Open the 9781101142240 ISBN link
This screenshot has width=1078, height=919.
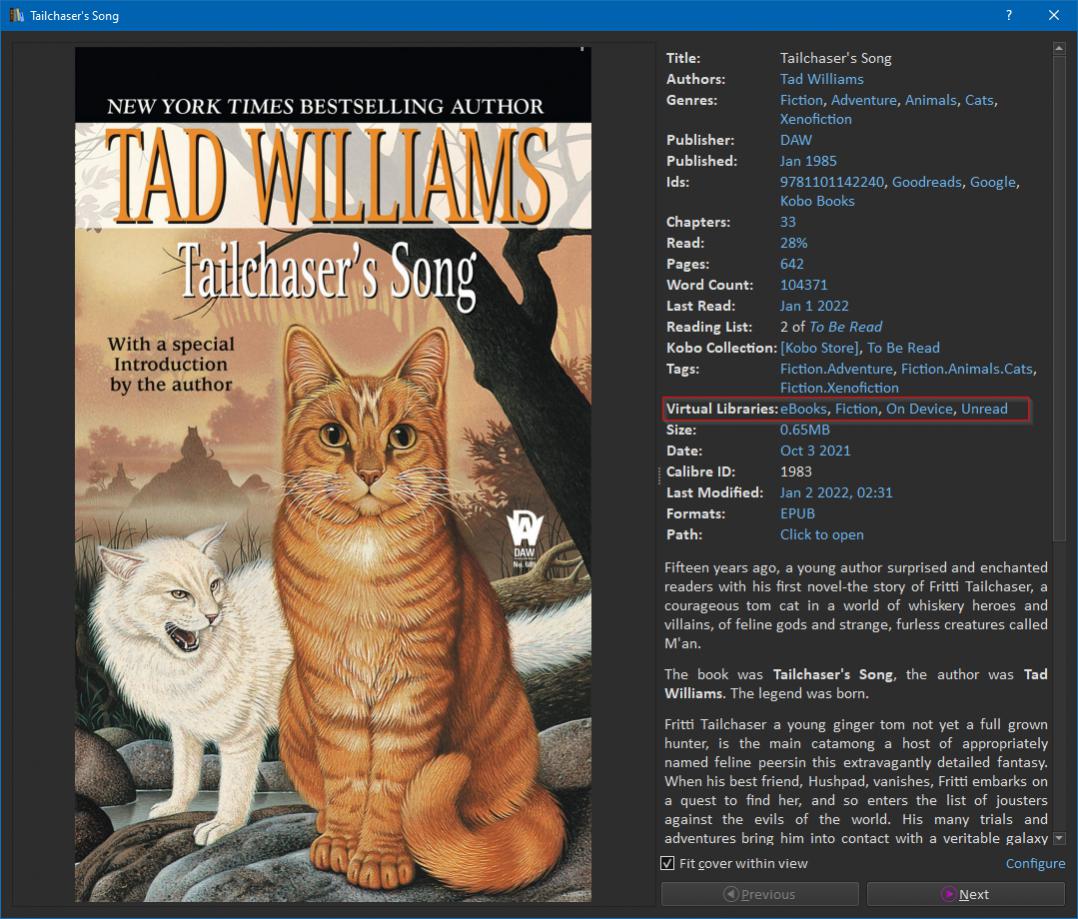tap(832, 182)
